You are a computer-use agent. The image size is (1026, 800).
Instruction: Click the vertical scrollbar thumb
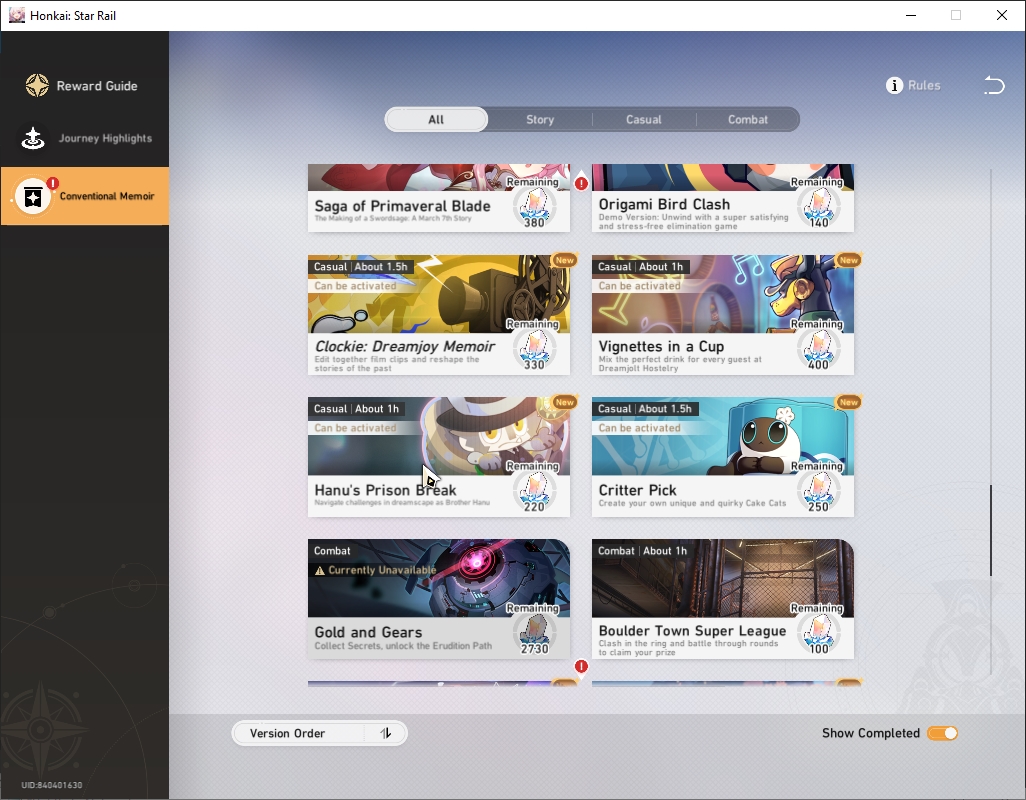[x=991, y=530]
